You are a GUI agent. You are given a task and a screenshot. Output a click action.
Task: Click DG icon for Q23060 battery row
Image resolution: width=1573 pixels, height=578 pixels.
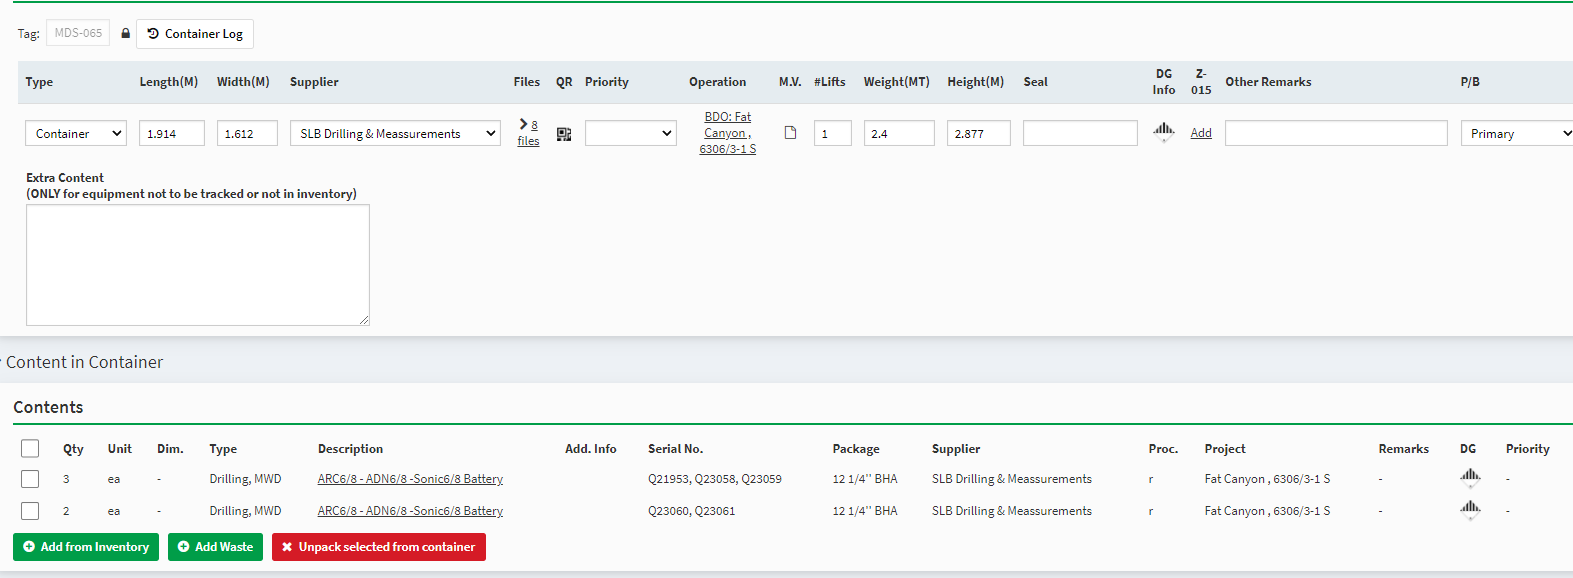click(1469, 509)
